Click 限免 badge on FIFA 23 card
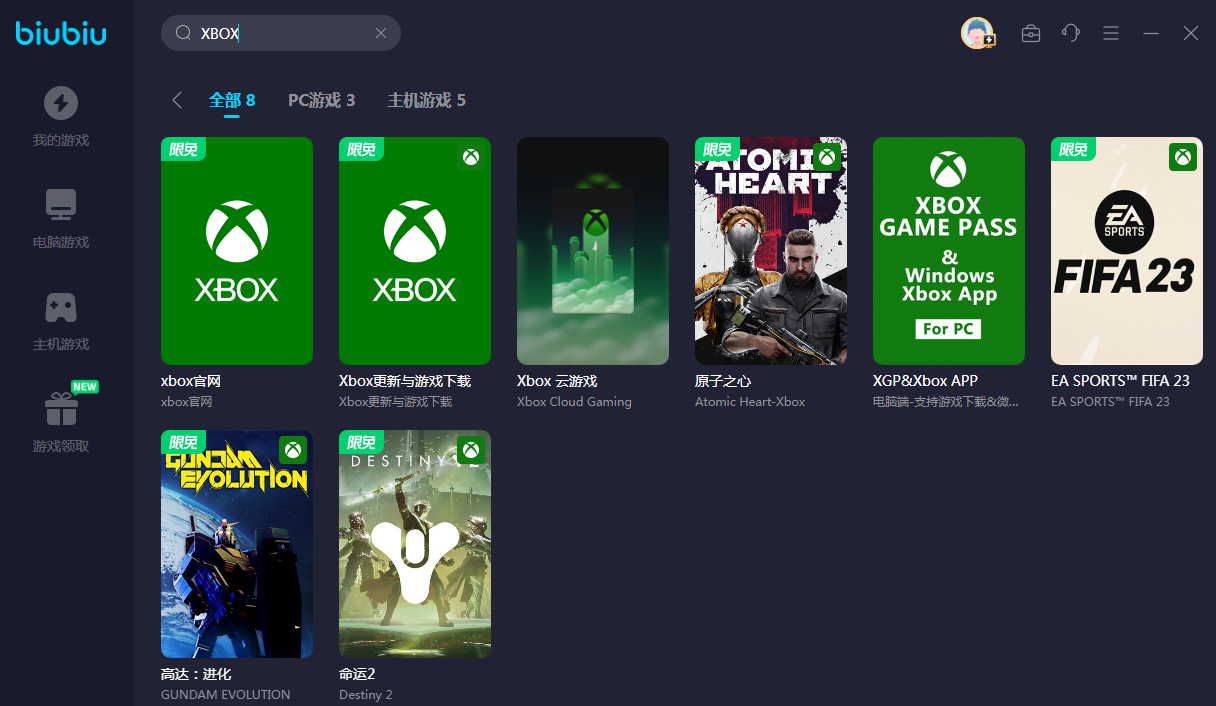 [x=1073, y=149]
